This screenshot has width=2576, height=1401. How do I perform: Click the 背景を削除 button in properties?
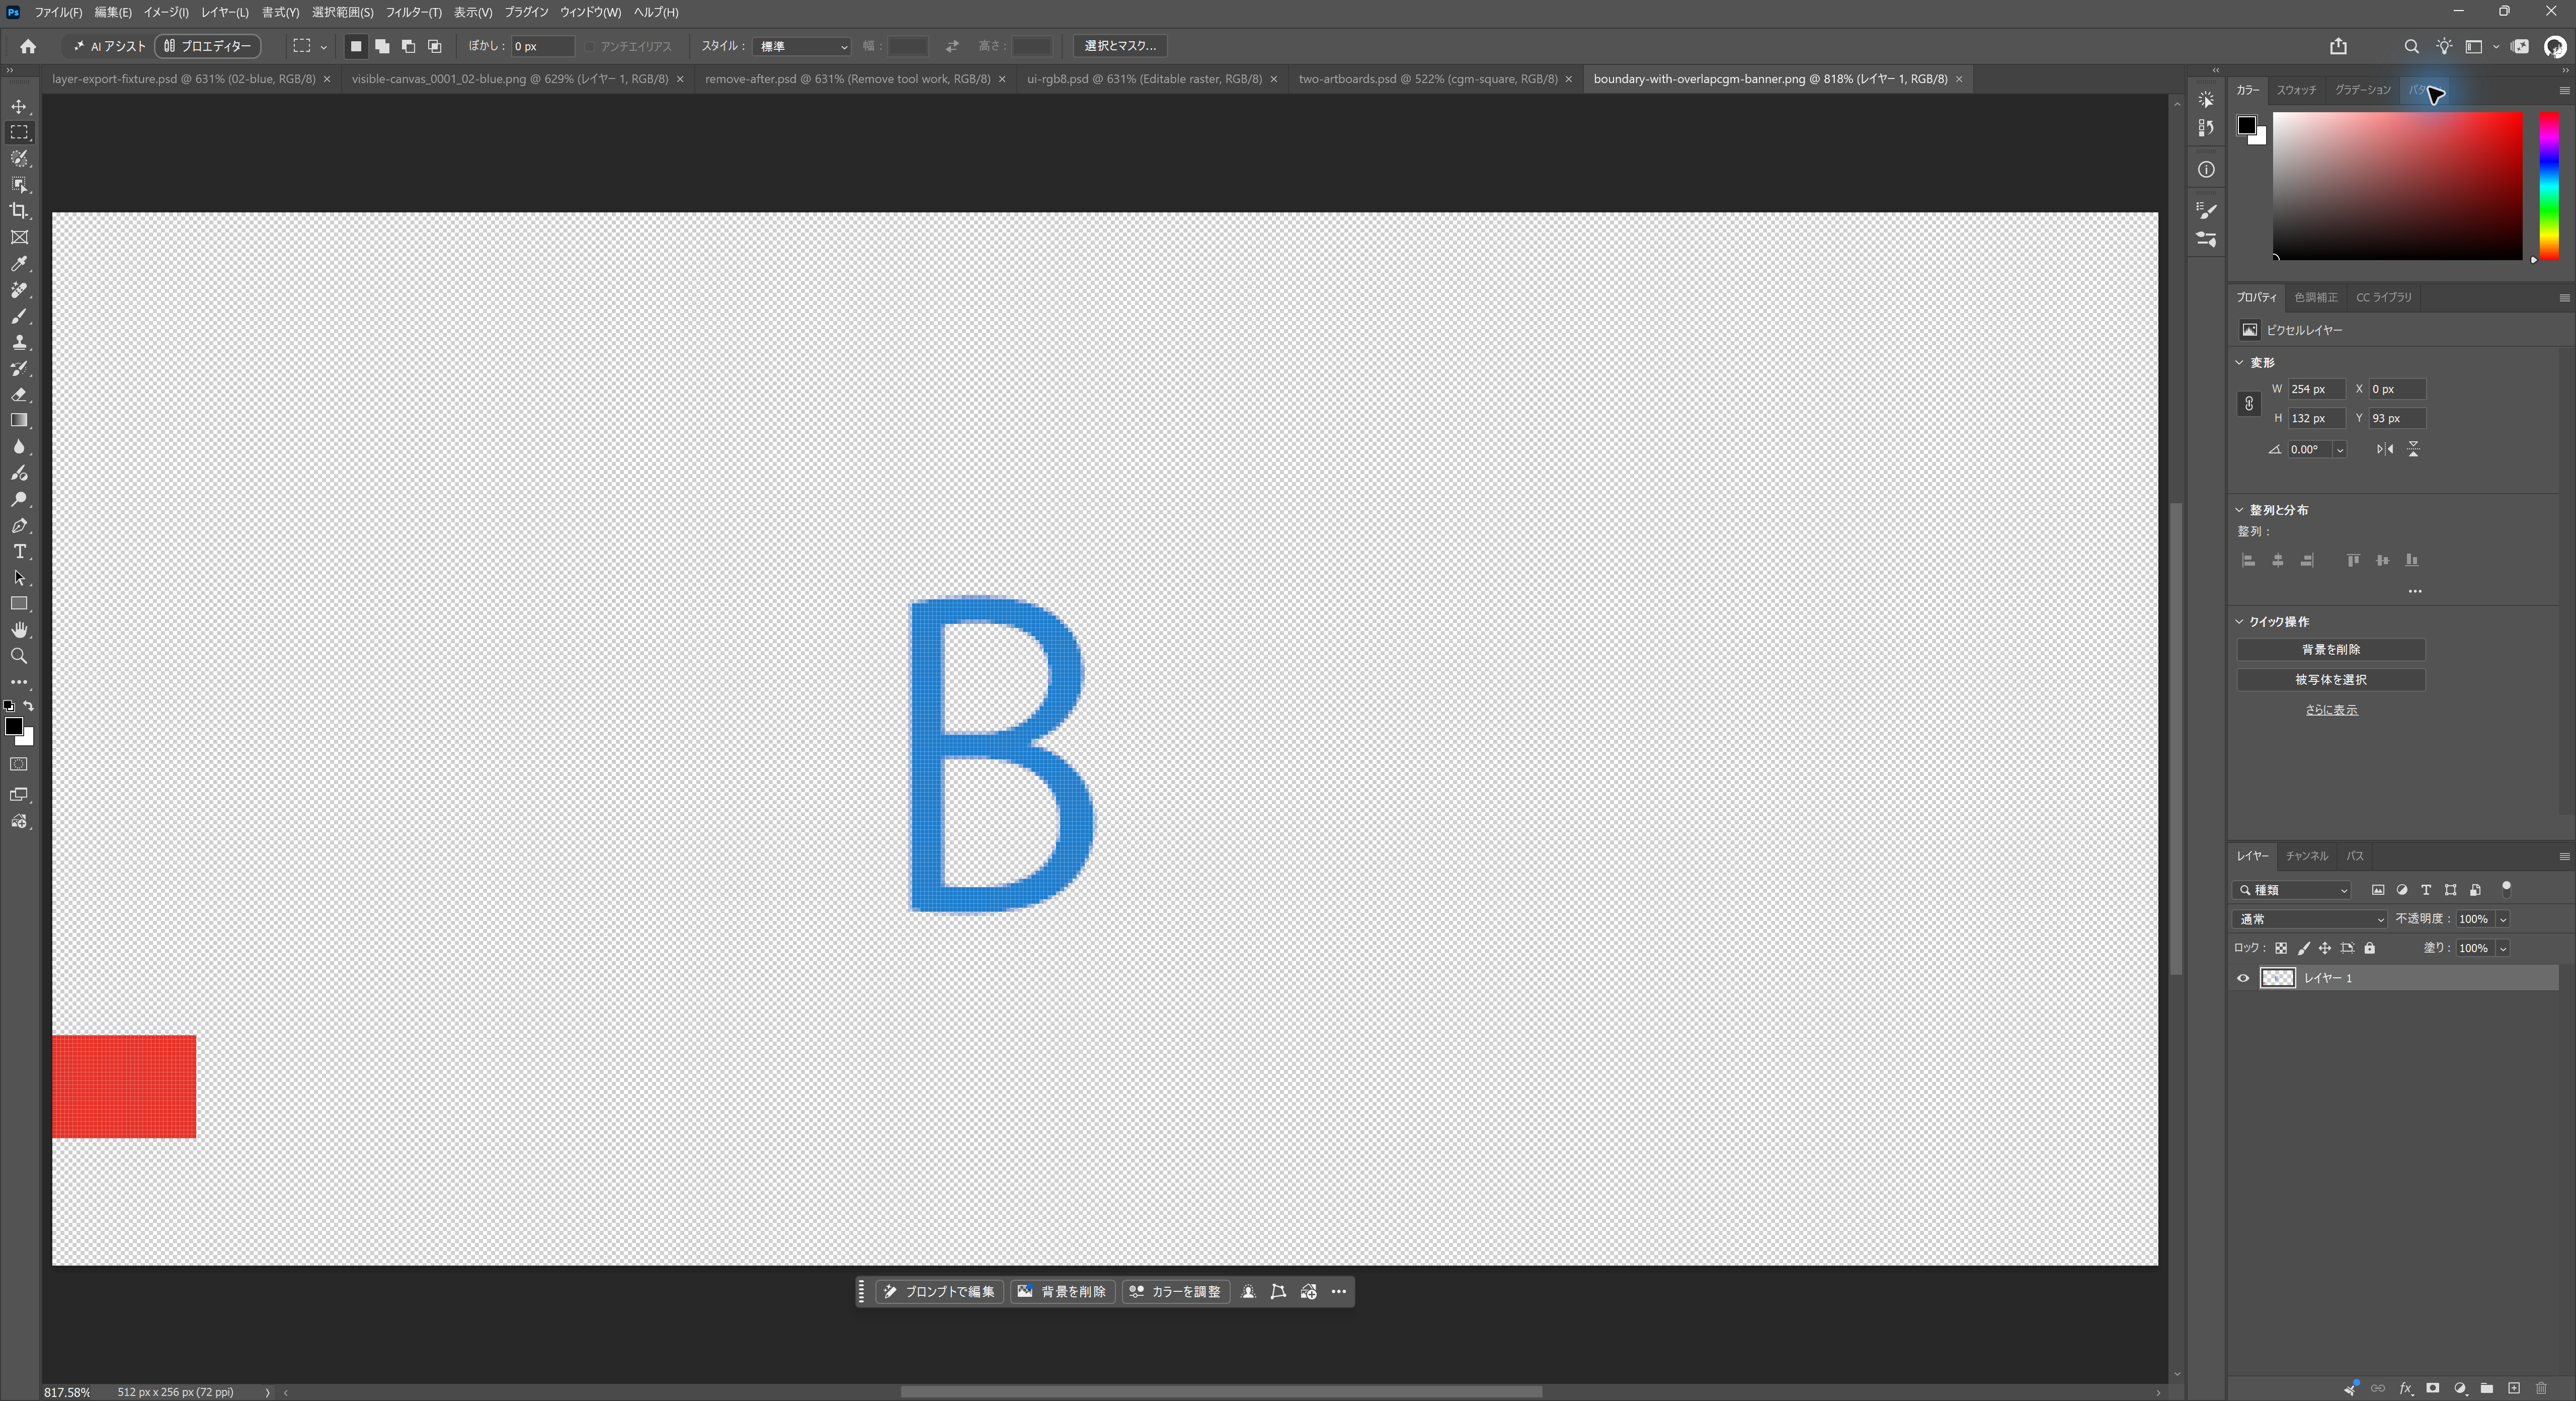click(x=2331, y=650)
